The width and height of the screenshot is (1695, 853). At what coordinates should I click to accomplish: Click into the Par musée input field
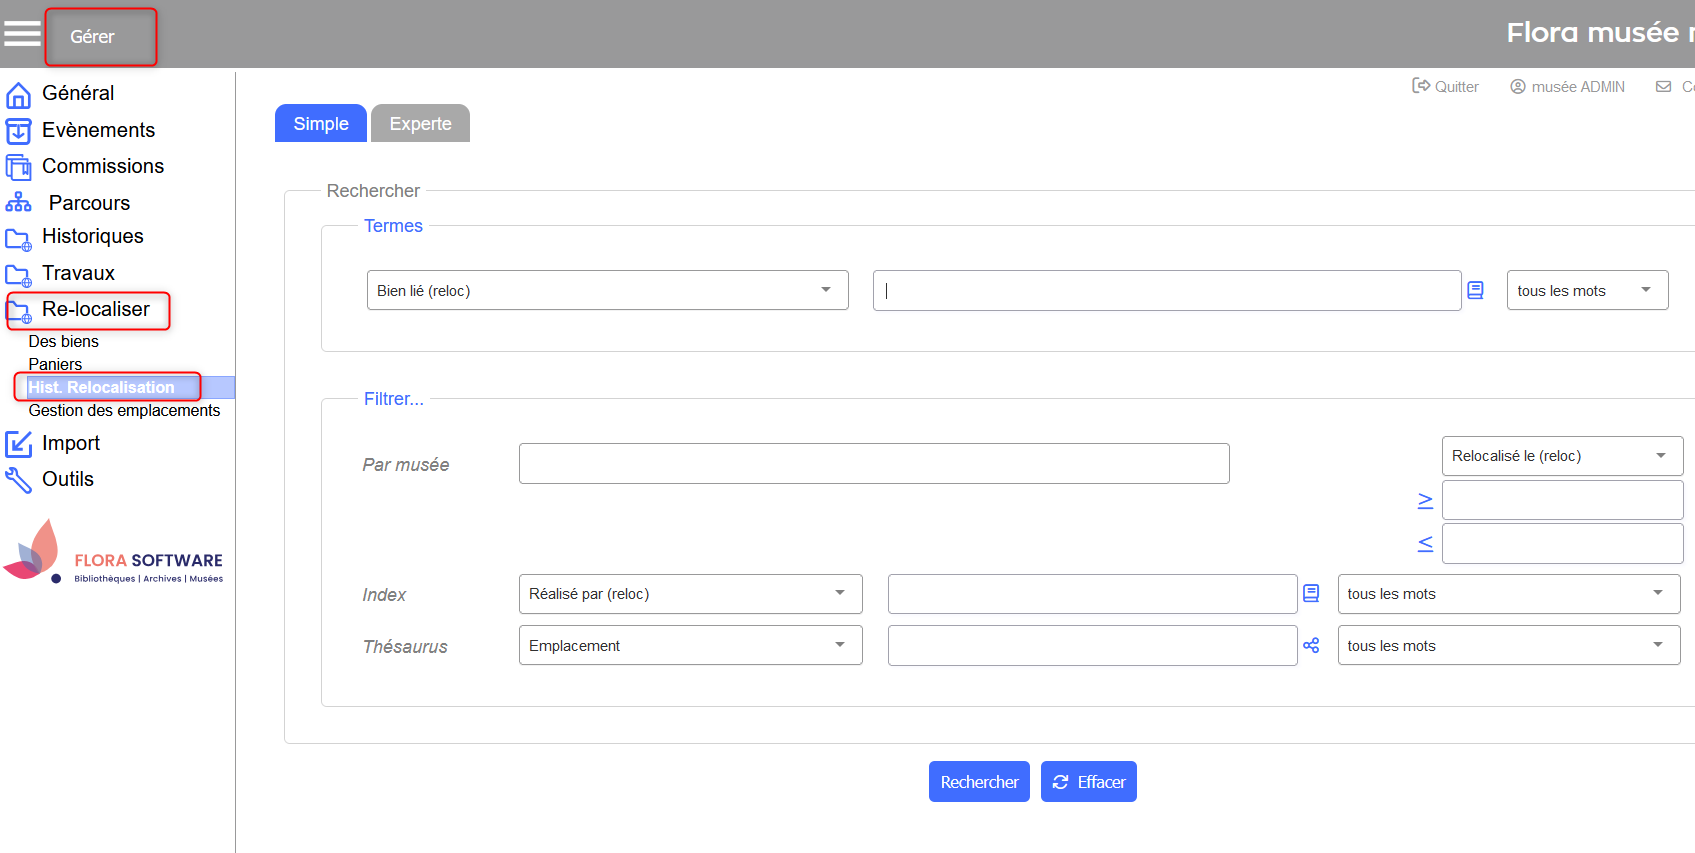(873, 464)
